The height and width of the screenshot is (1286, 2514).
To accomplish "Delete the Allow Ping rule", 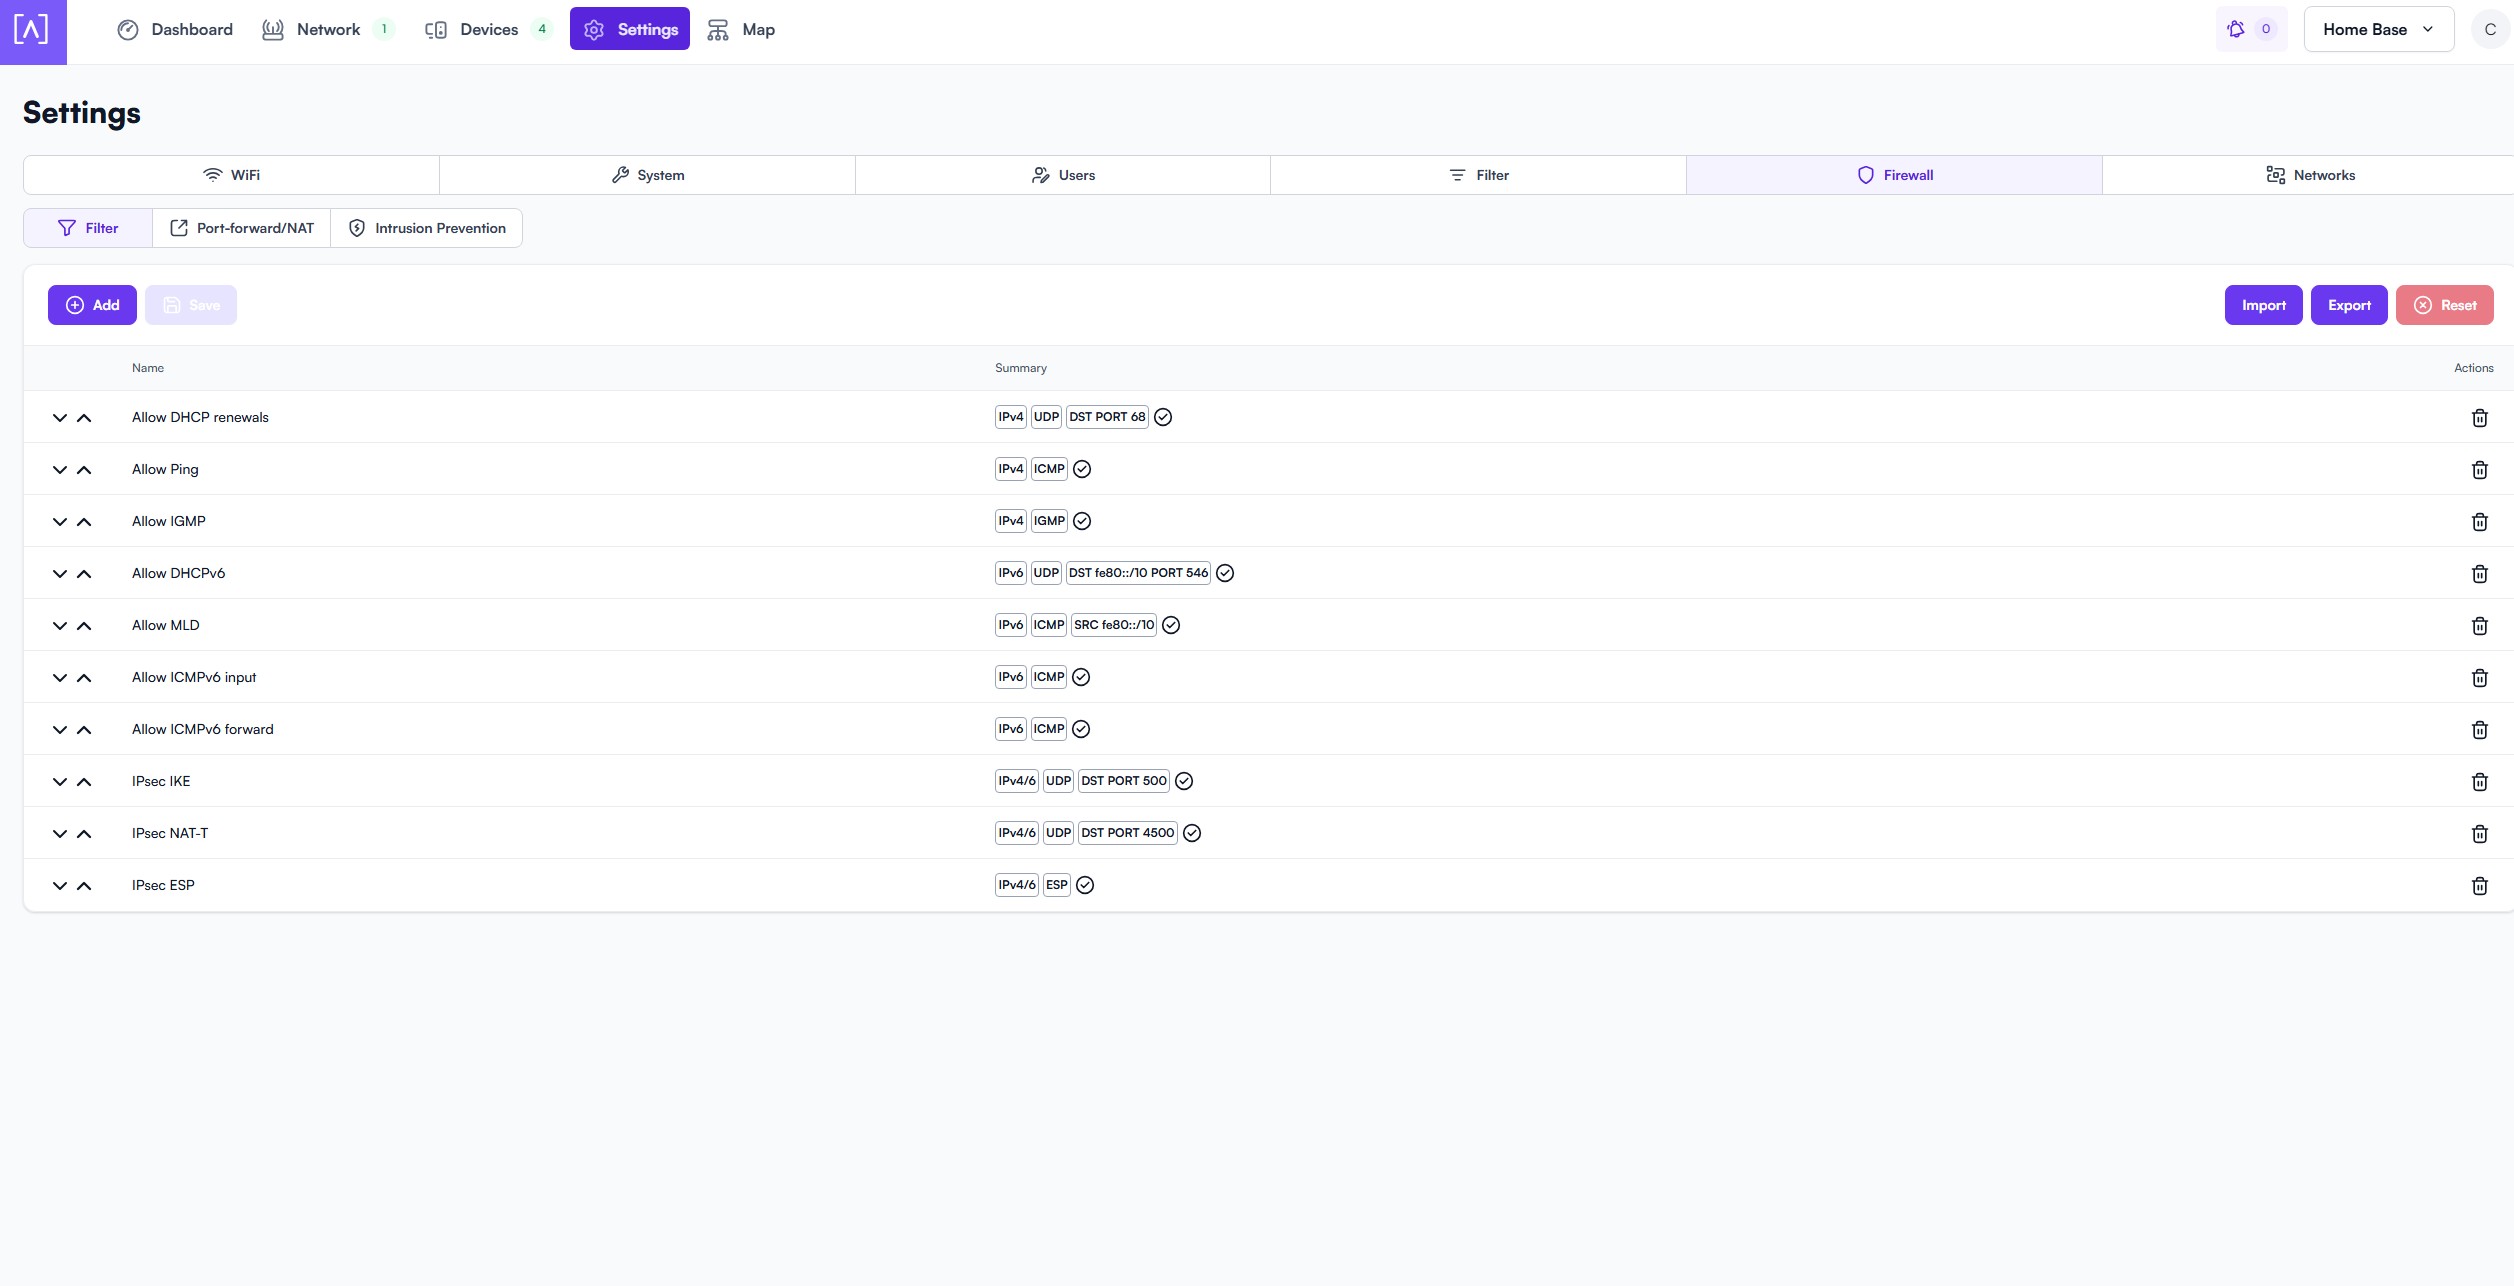I will [x=2479, y=470].
